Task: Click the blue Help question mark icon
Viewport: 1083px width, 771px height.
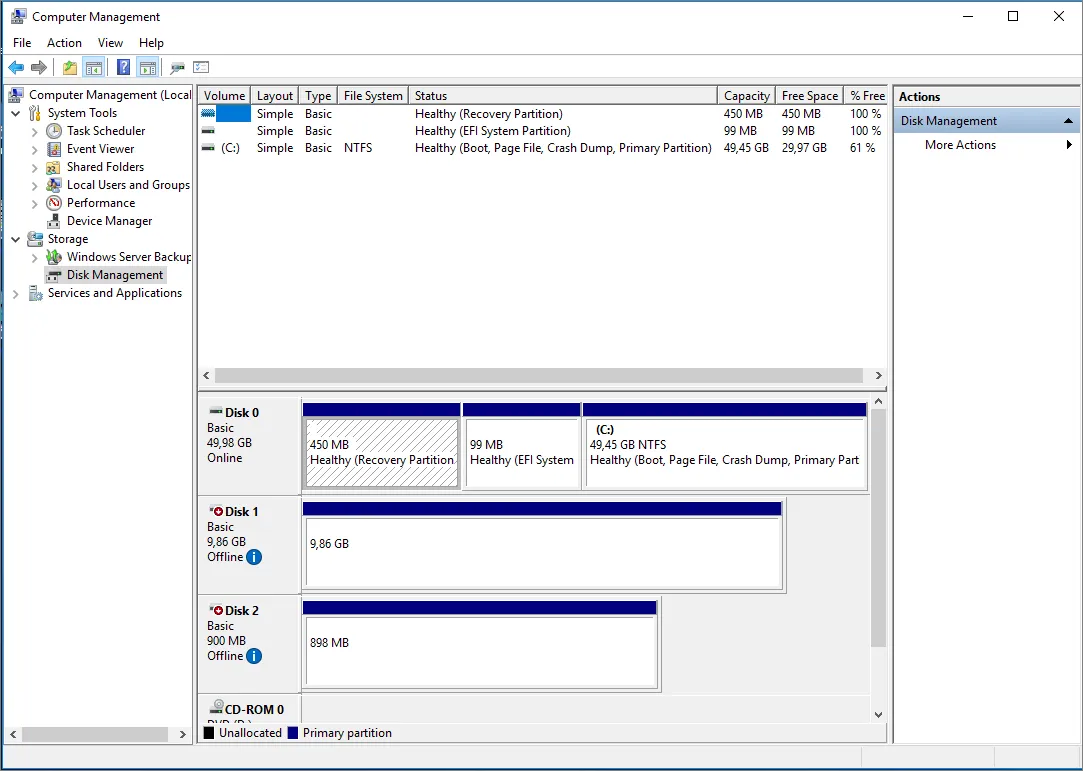Action: [x=123, y=68]
